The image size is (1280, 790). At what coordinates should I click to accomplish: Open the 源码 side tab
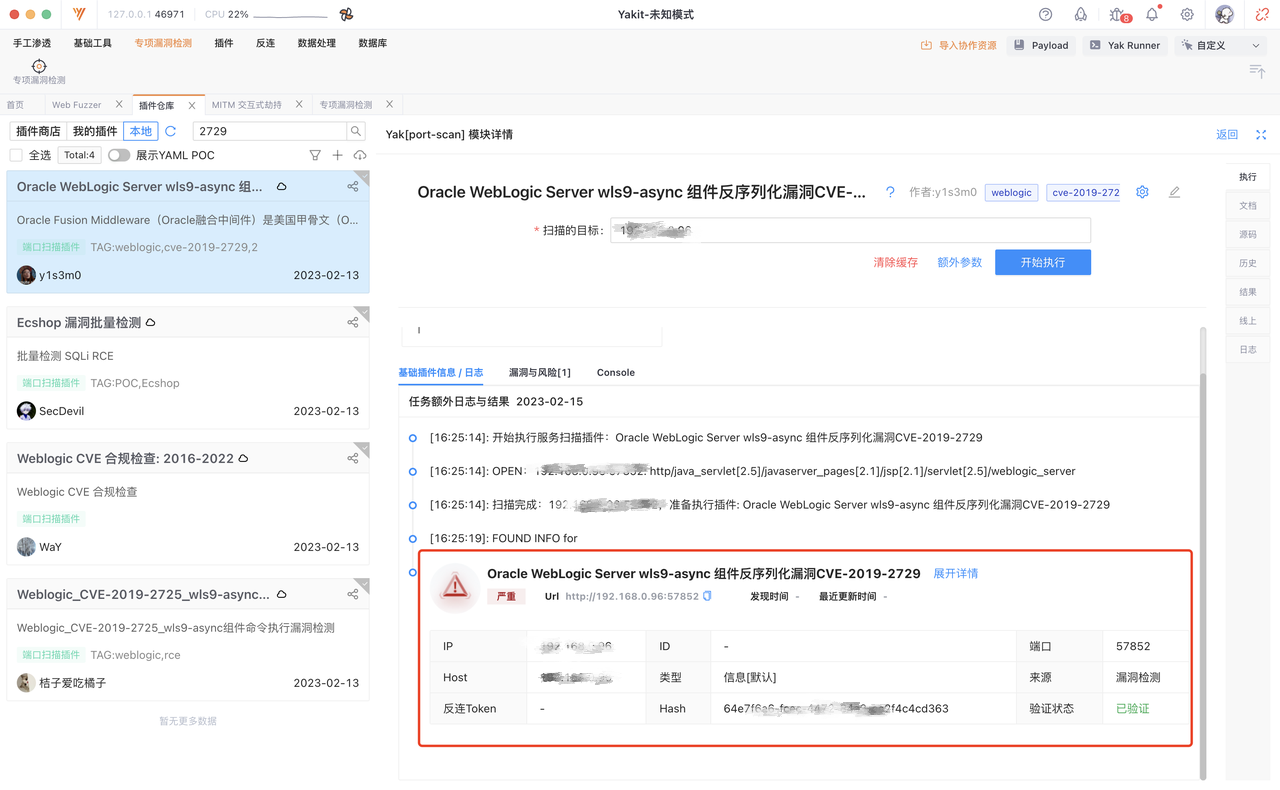click(1248, 234)
